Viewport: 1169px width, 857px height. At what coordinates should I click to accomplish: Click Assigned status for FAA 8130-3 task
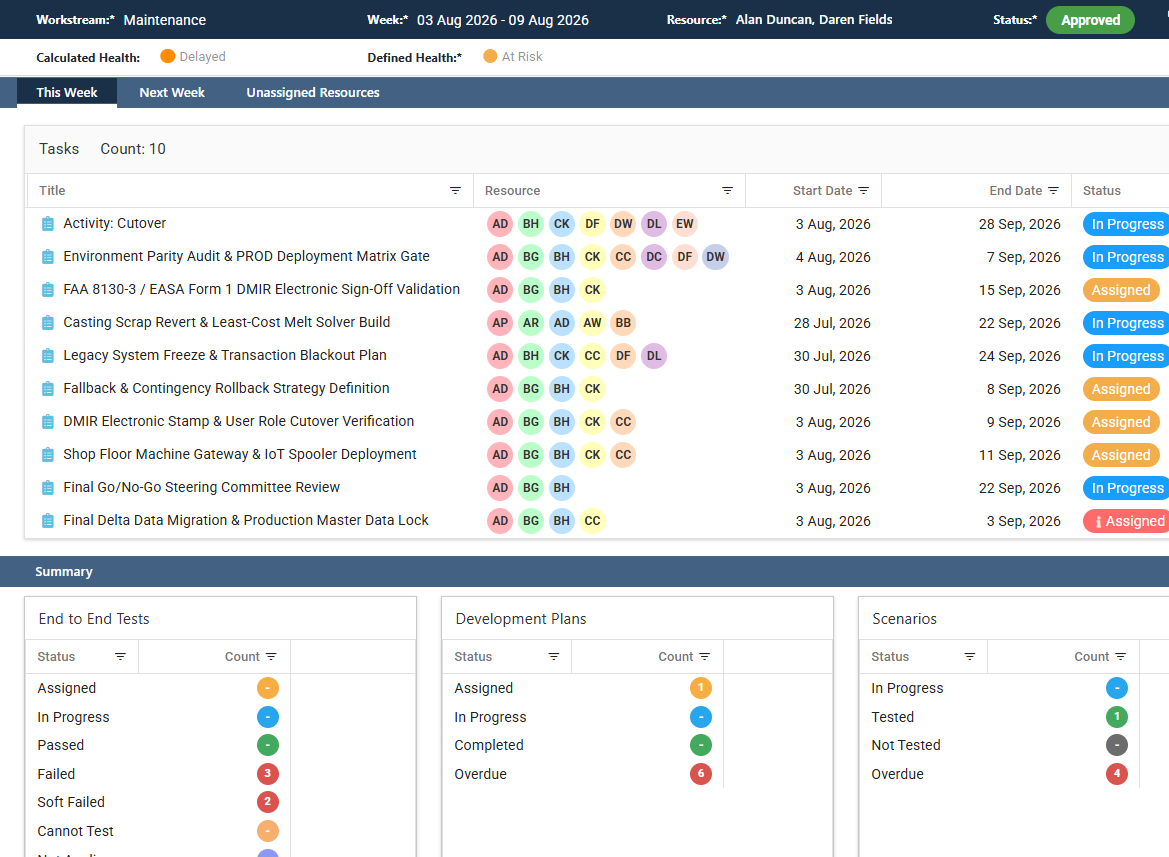click(x=1121, y=290)
